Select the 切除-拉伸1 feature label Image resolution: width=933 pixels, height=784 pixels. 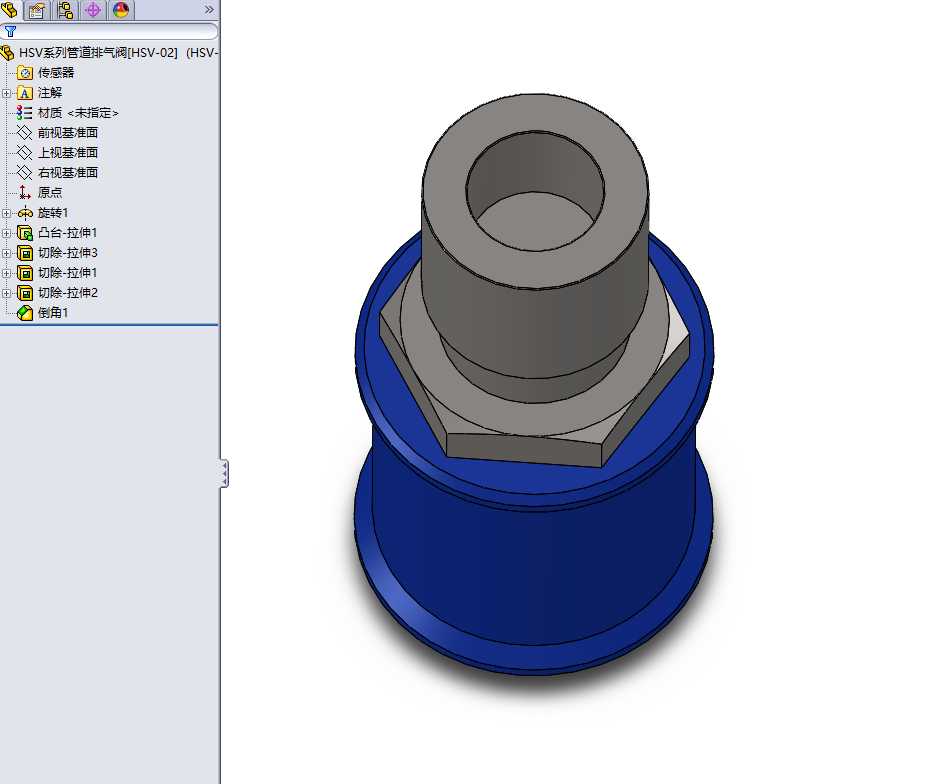pyautogui.click(x=67, y=272)
